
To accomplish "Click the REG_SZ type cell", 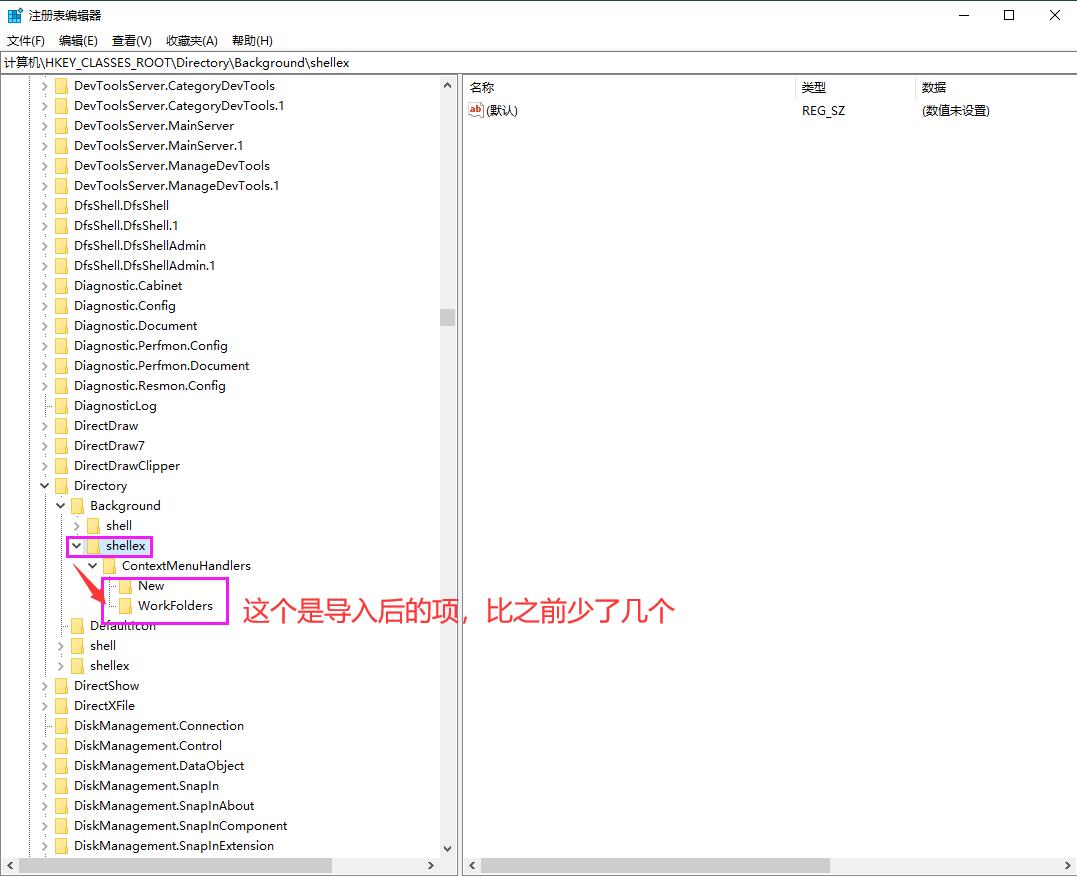I will (823, 111).
